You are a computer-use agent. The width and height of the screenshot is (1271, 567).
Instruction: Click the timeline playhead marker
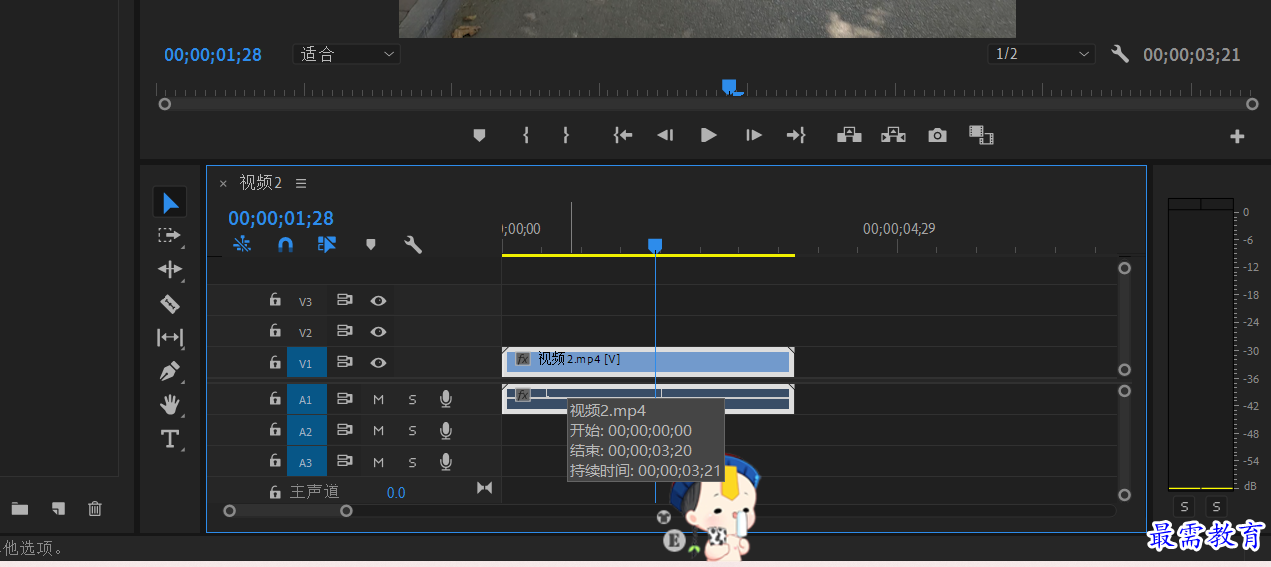(x=655, y=245)
